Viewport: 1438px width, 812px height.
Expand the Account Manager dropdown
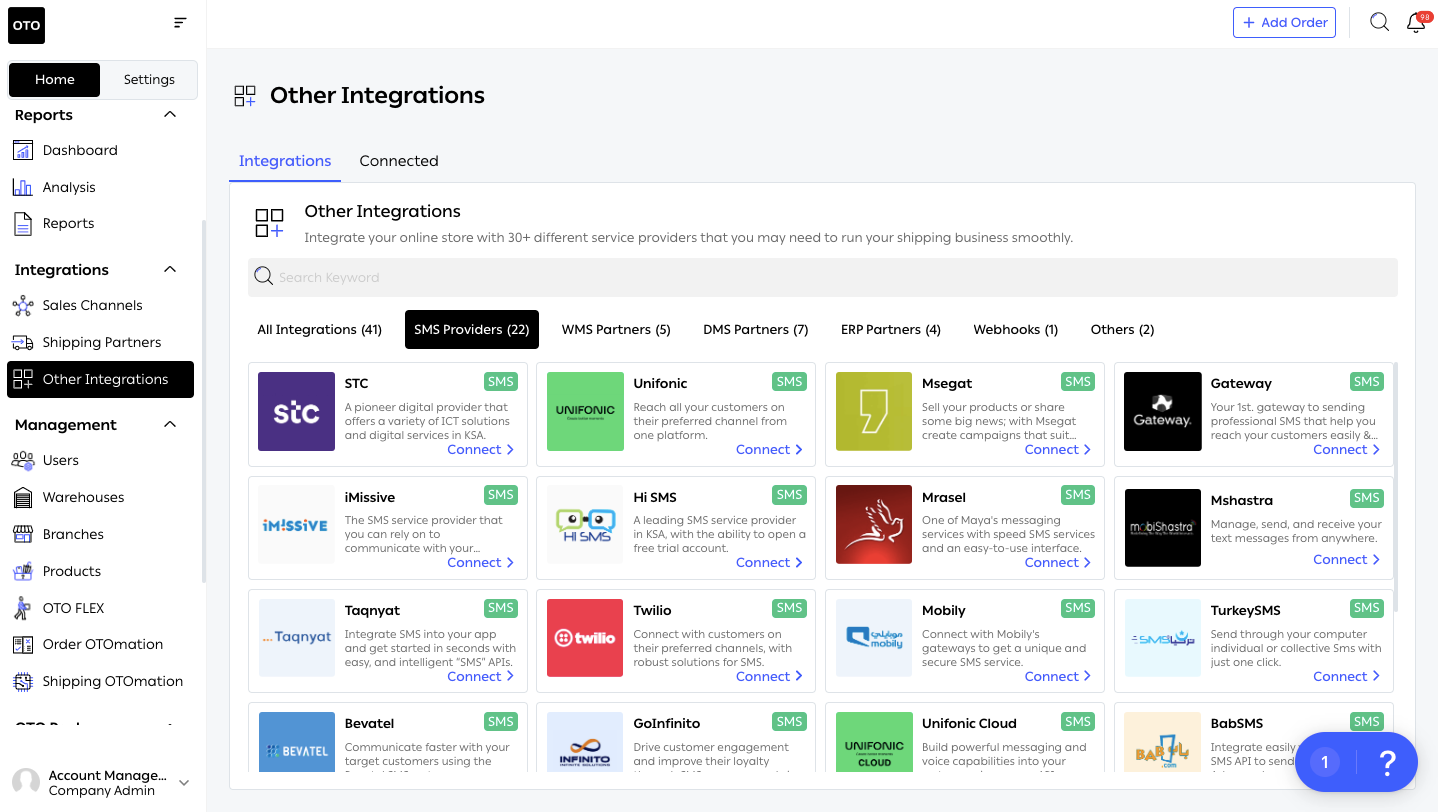pos(183,782)
